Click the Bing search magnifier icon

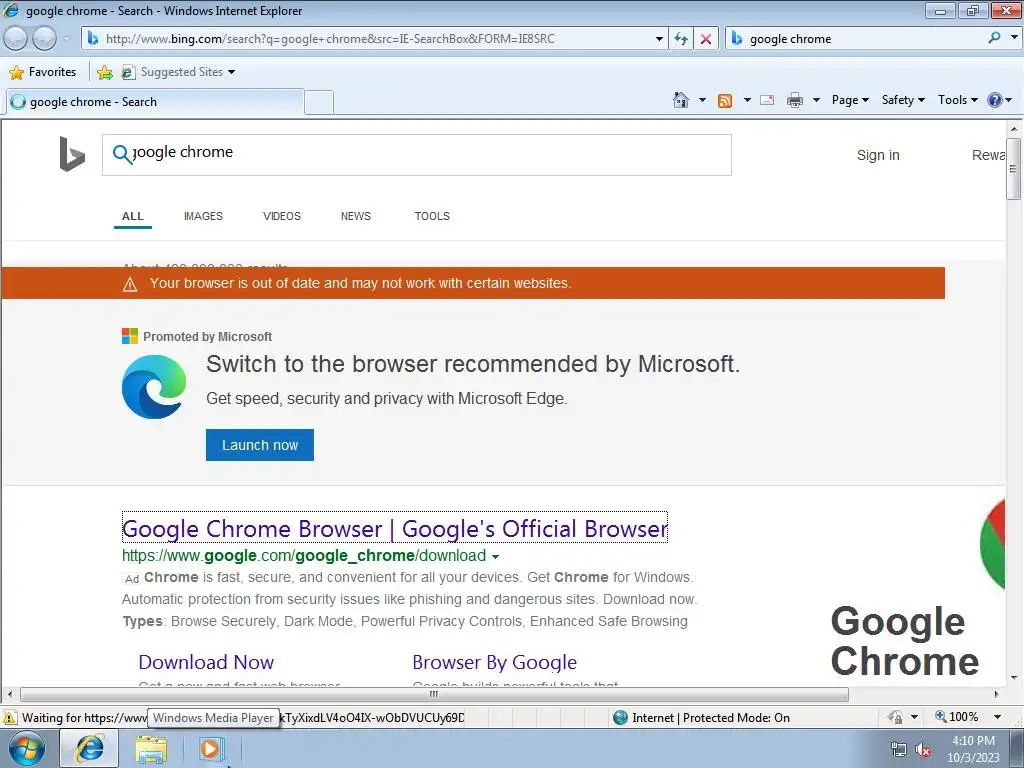click(122, 154)
